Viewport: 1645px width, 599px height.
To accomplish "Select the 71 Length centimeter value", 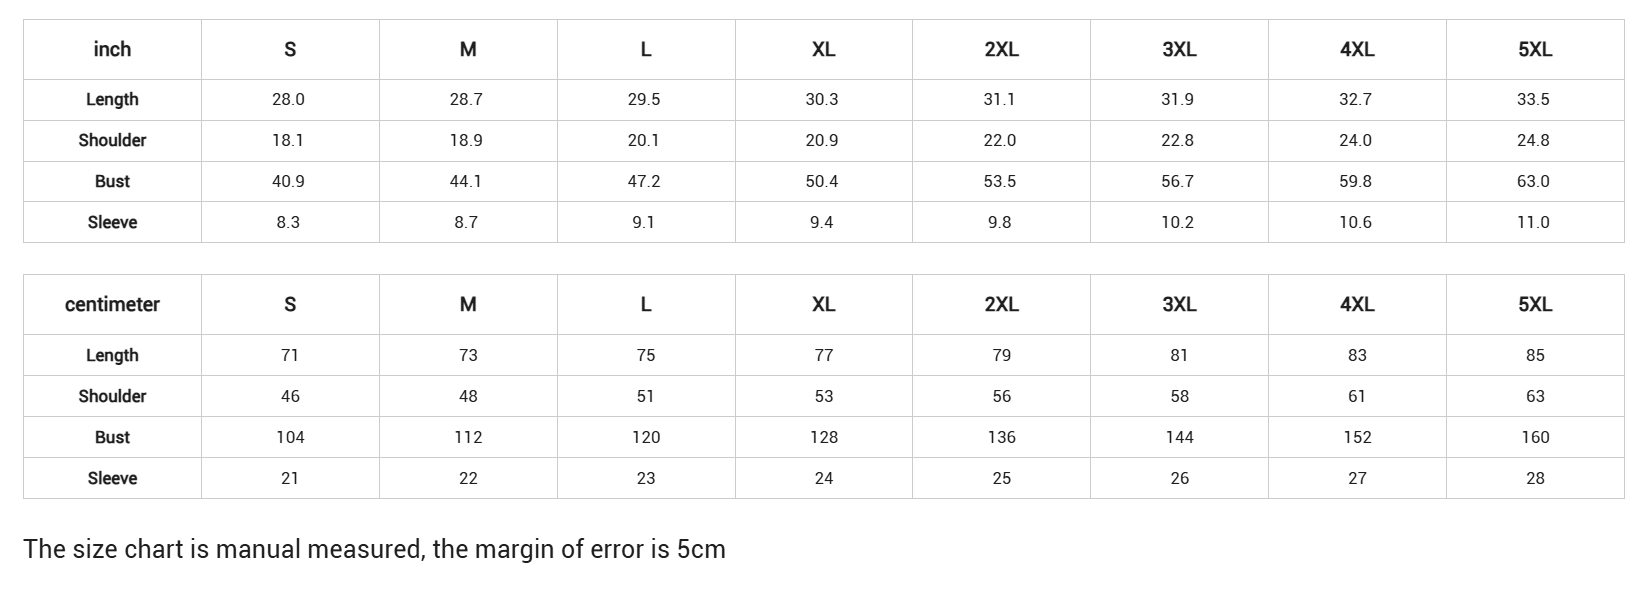I will [290, 355].
